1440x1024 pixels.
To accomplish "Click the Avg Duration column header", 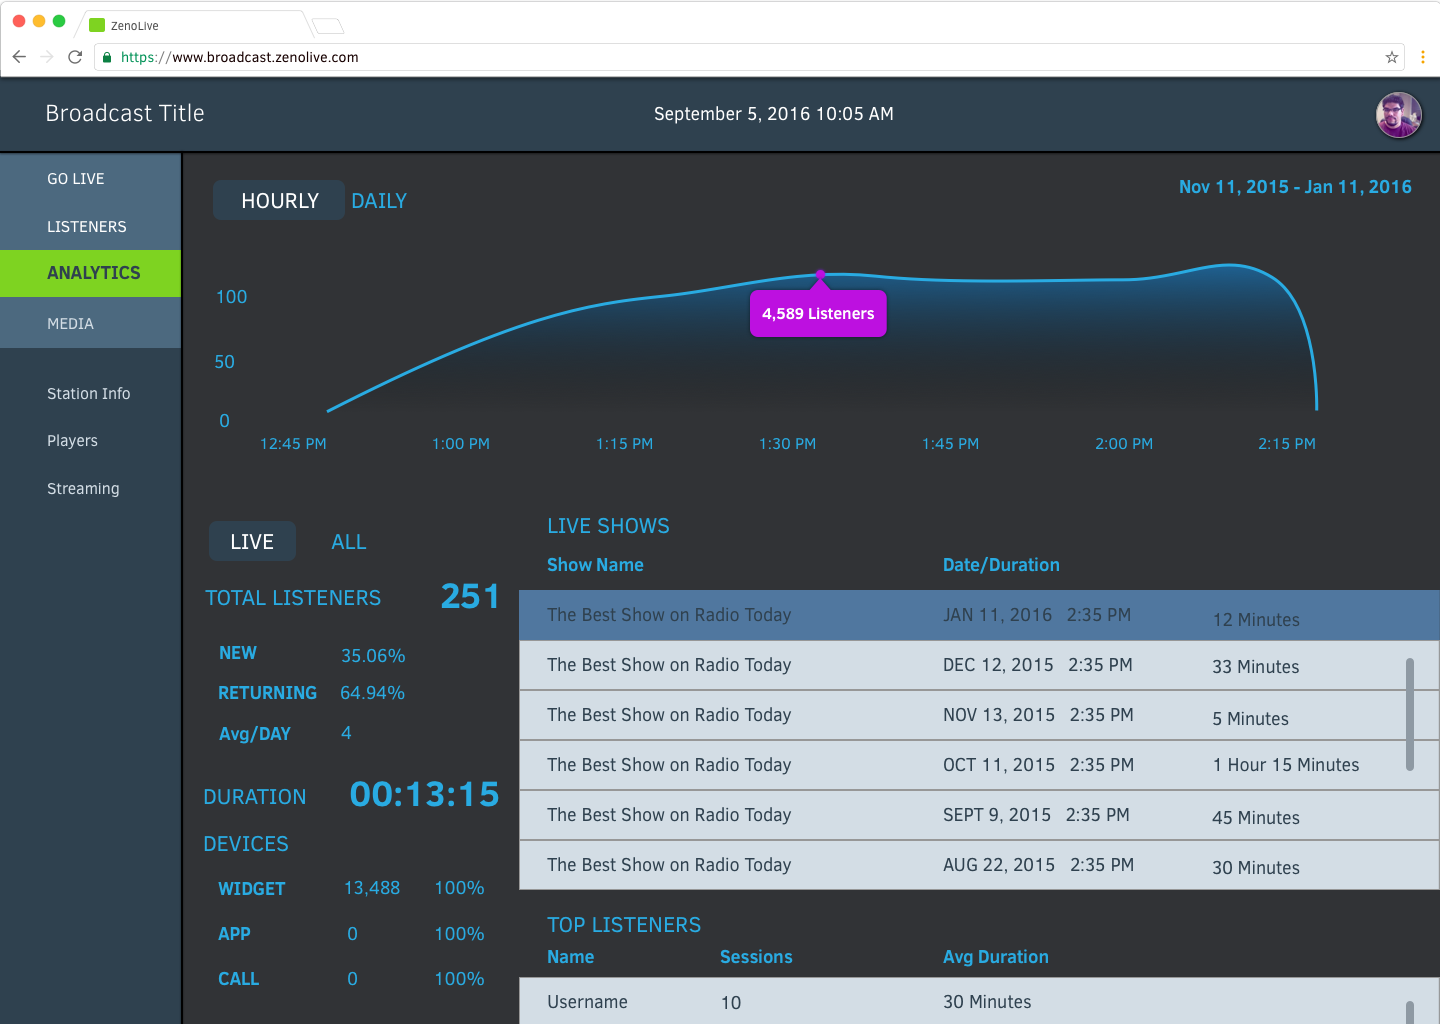I will (996, 957).
